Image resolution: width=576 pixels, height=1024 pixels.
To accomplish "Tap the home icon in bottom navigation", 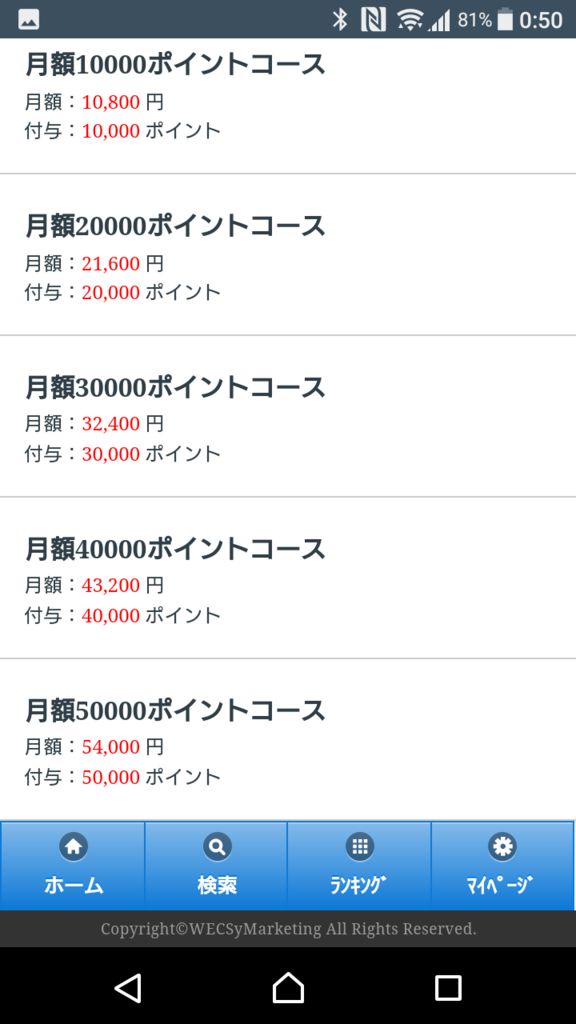I will click(73, 847).
